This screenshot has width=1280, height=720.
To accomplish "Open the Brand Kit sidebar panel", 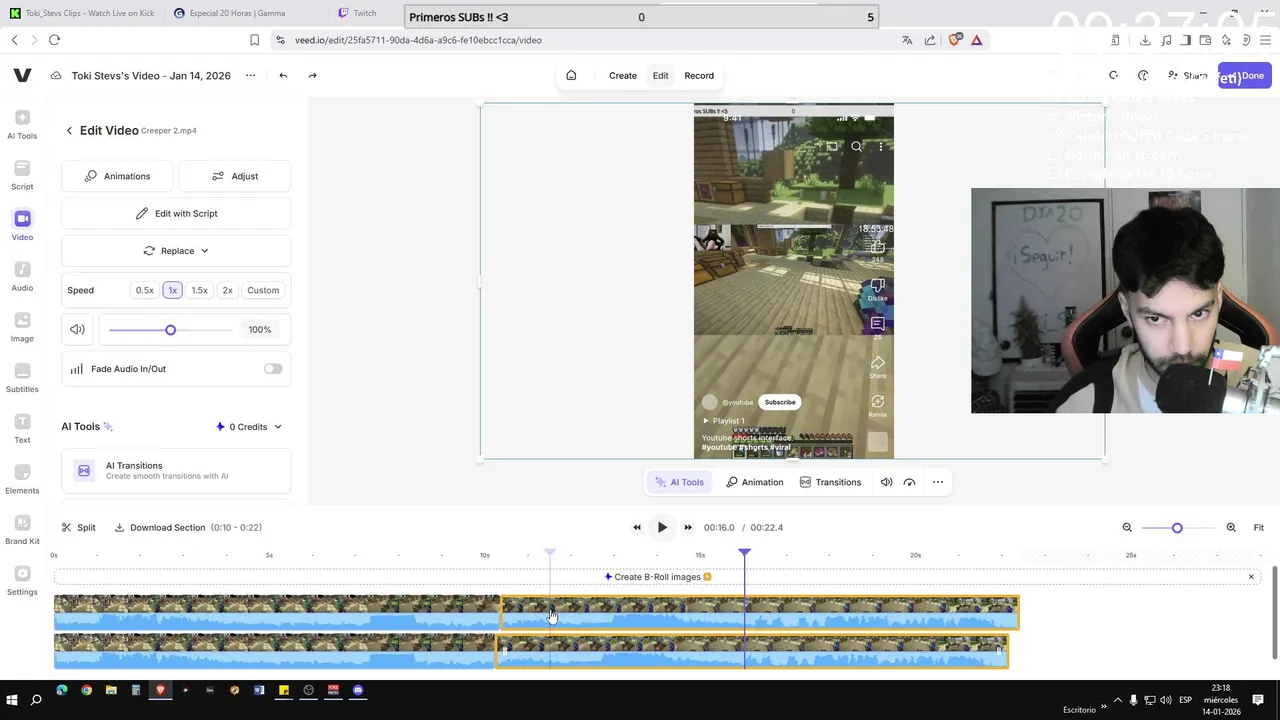I will point(22,530).
